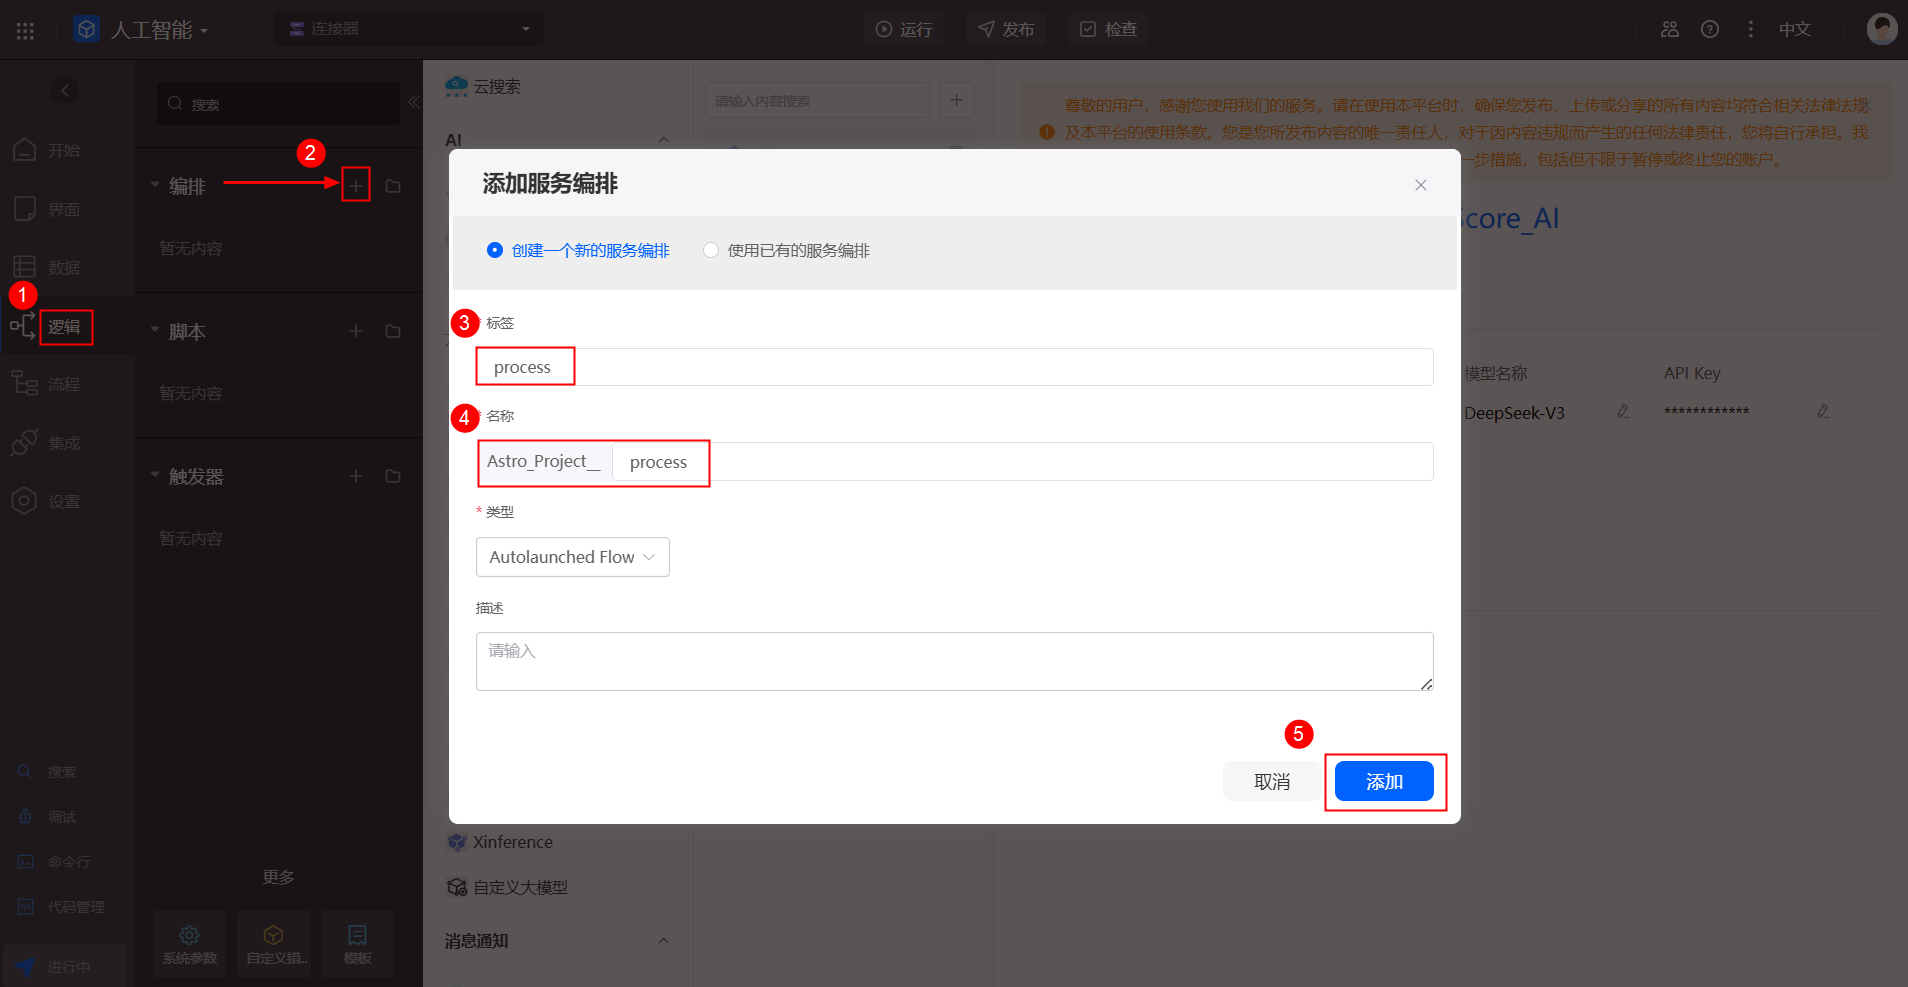Click folder icon next to 触发器
This screenshot has width=1908, height=987.
point(393,476)
